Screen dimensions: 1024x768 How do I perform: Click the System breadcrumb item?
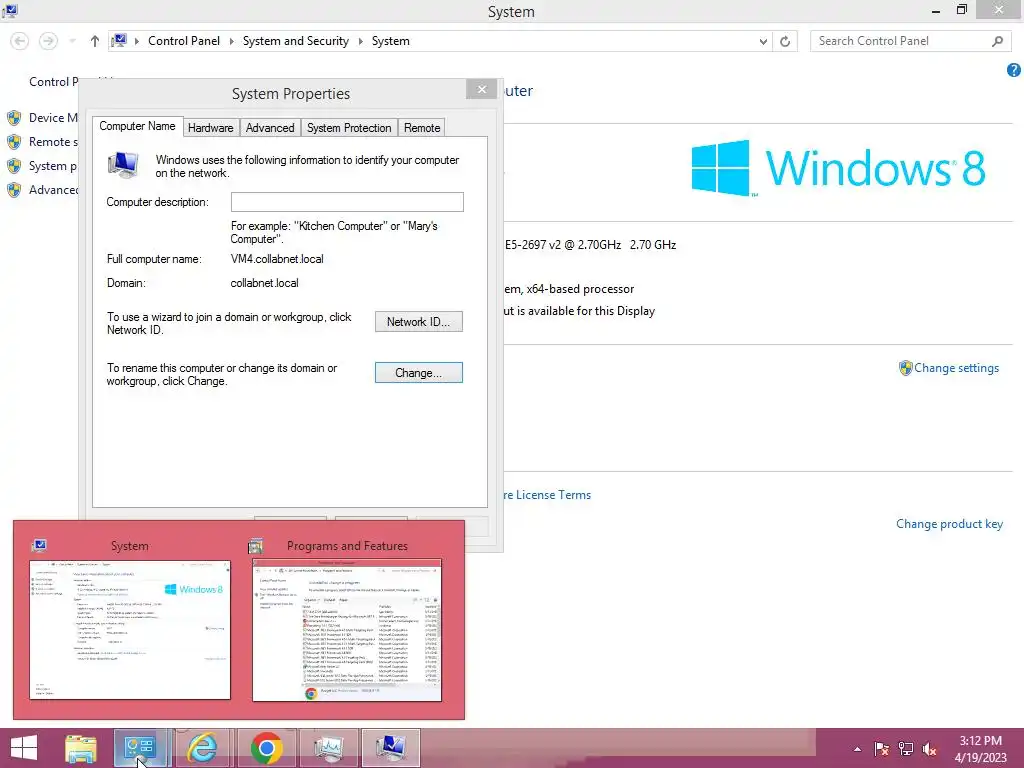pos(391,41)
